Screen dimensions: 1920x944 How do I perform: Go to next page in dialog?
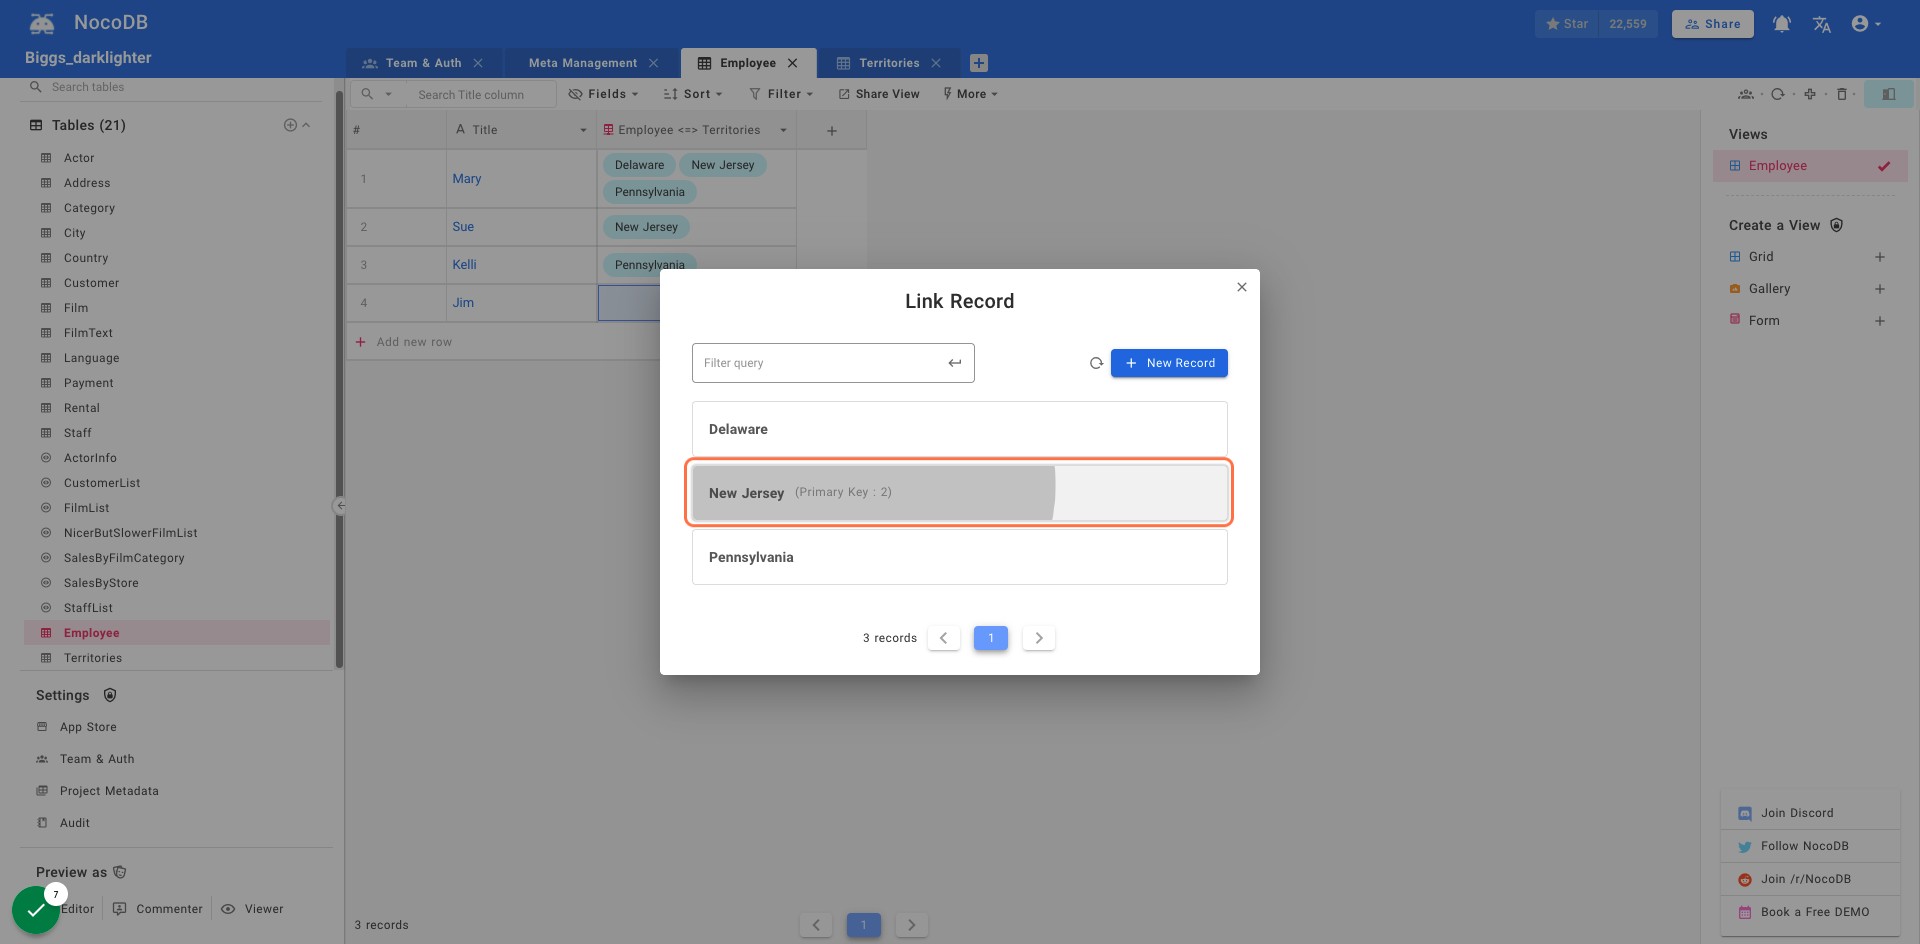pyautogui.click(x=1039, y=638)
